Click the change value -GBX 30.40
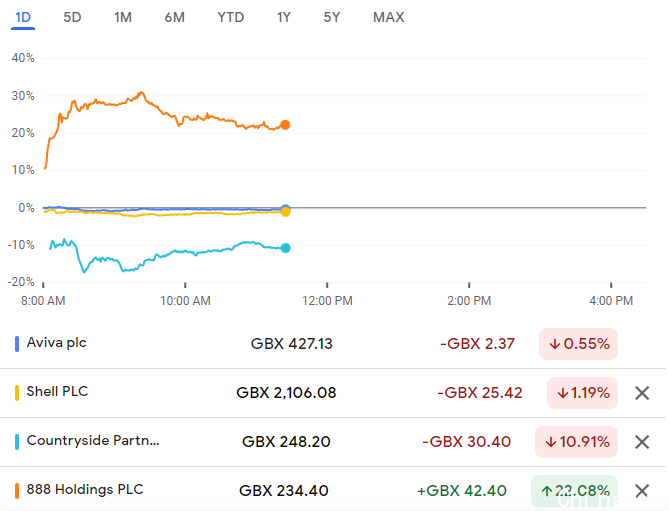 (x=466, y=442)
